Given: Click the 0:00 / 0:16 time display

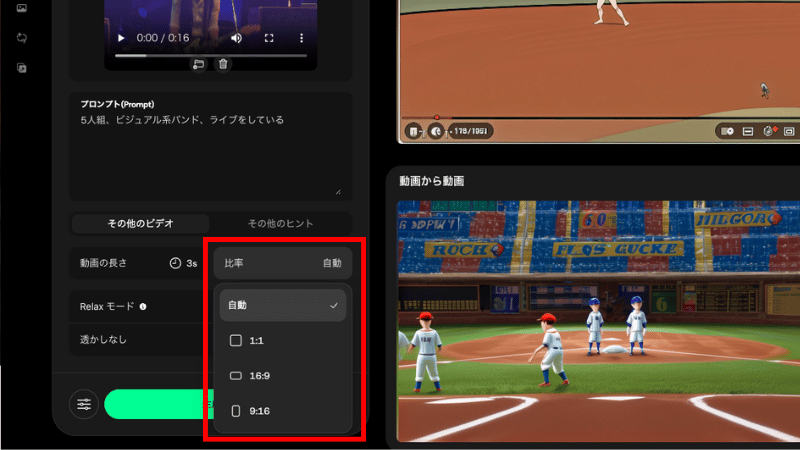Looking at the screenshot, I should pyautogui.click(x=163, y=38).
